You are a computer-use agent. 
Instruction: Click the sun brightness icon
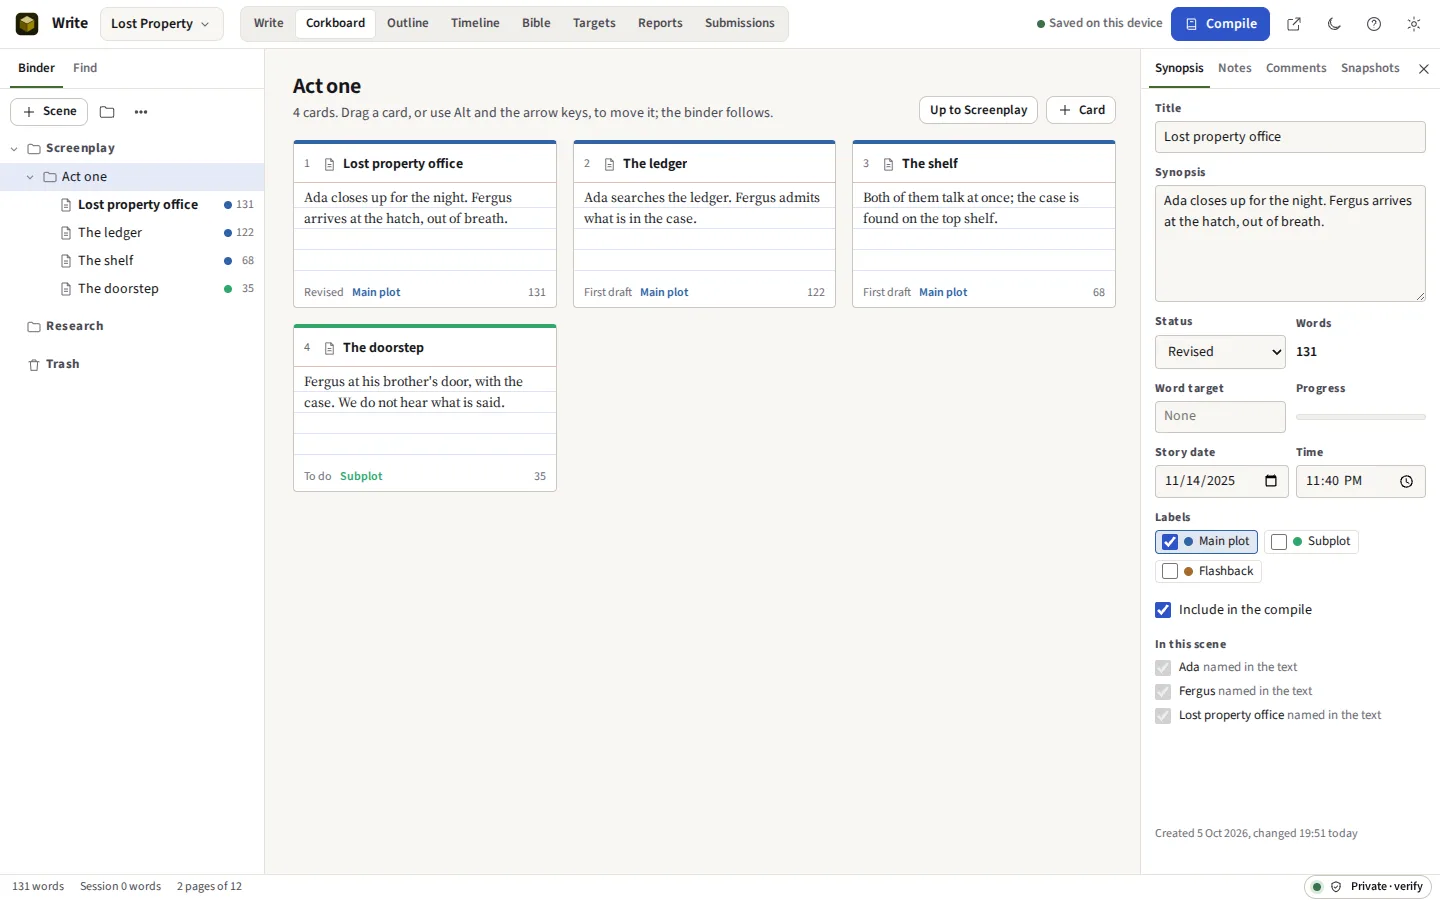pos(1414,24)
